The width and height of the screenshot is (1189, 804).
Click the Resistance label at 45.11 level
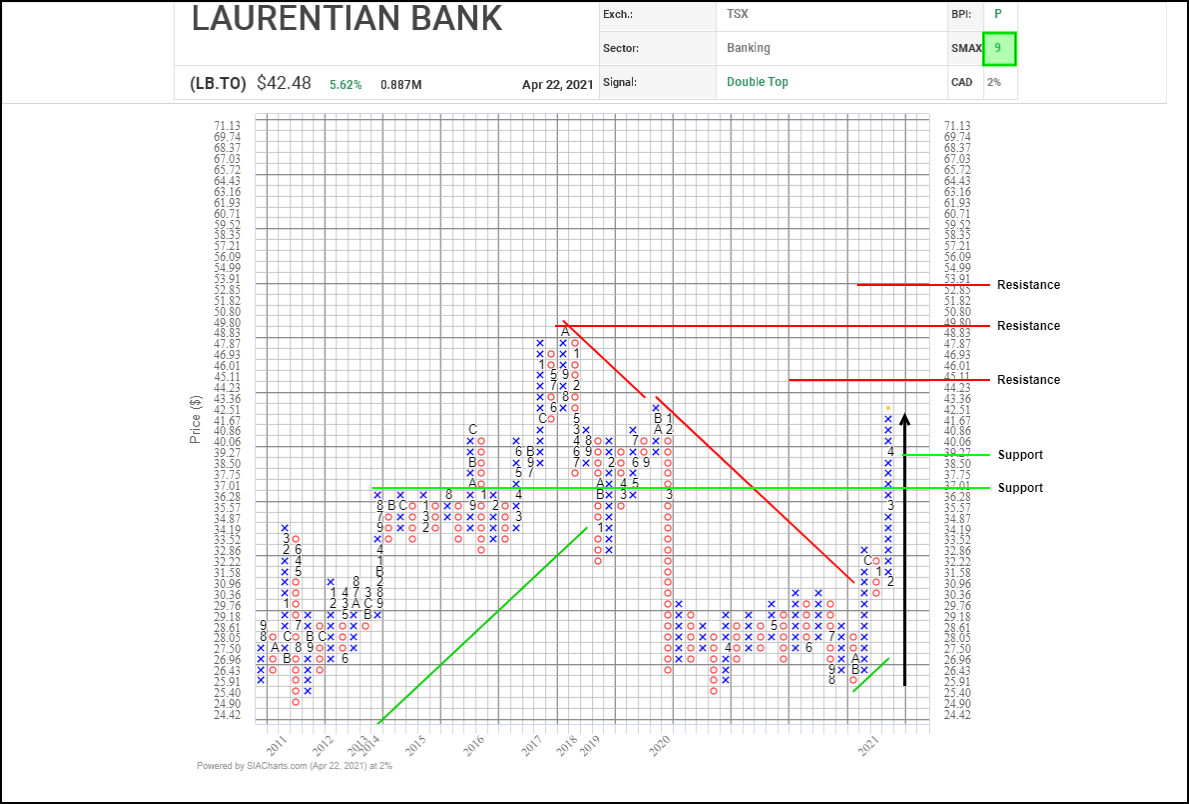click(1028, 380)
